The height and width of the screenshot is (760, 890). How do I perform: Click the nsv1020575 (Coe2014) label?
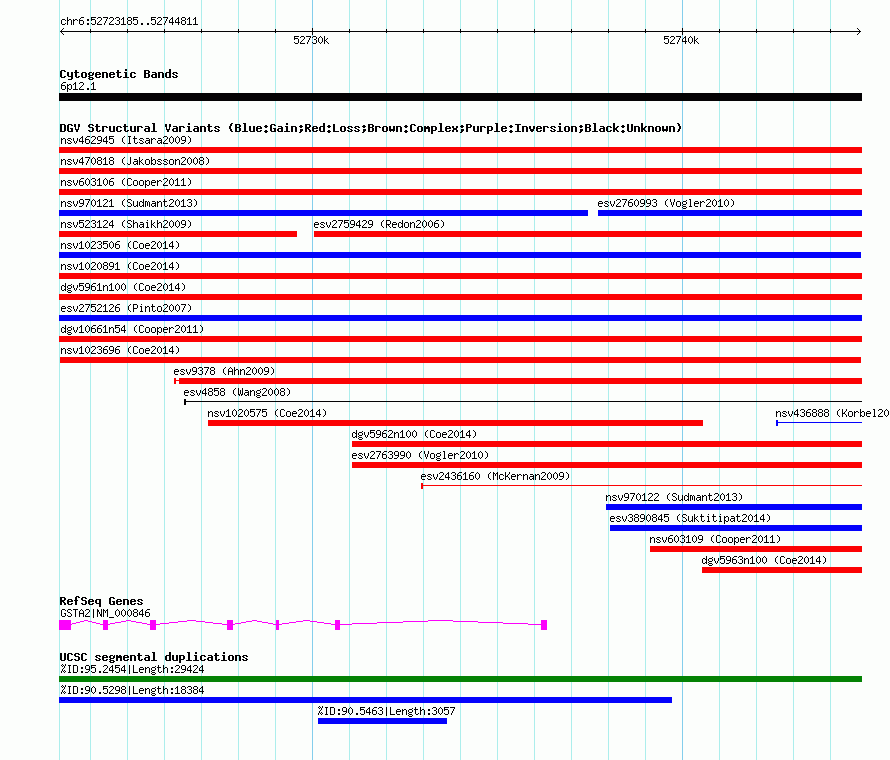click(267, 413)
